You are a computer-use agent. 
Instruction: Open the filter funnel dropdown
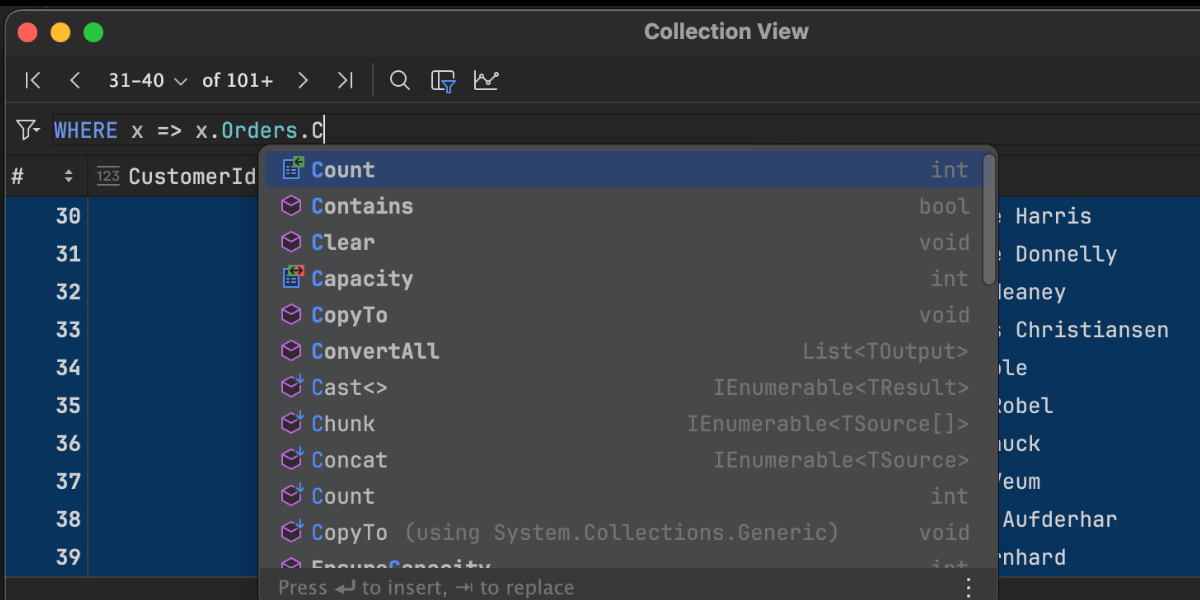pos(27,130)
